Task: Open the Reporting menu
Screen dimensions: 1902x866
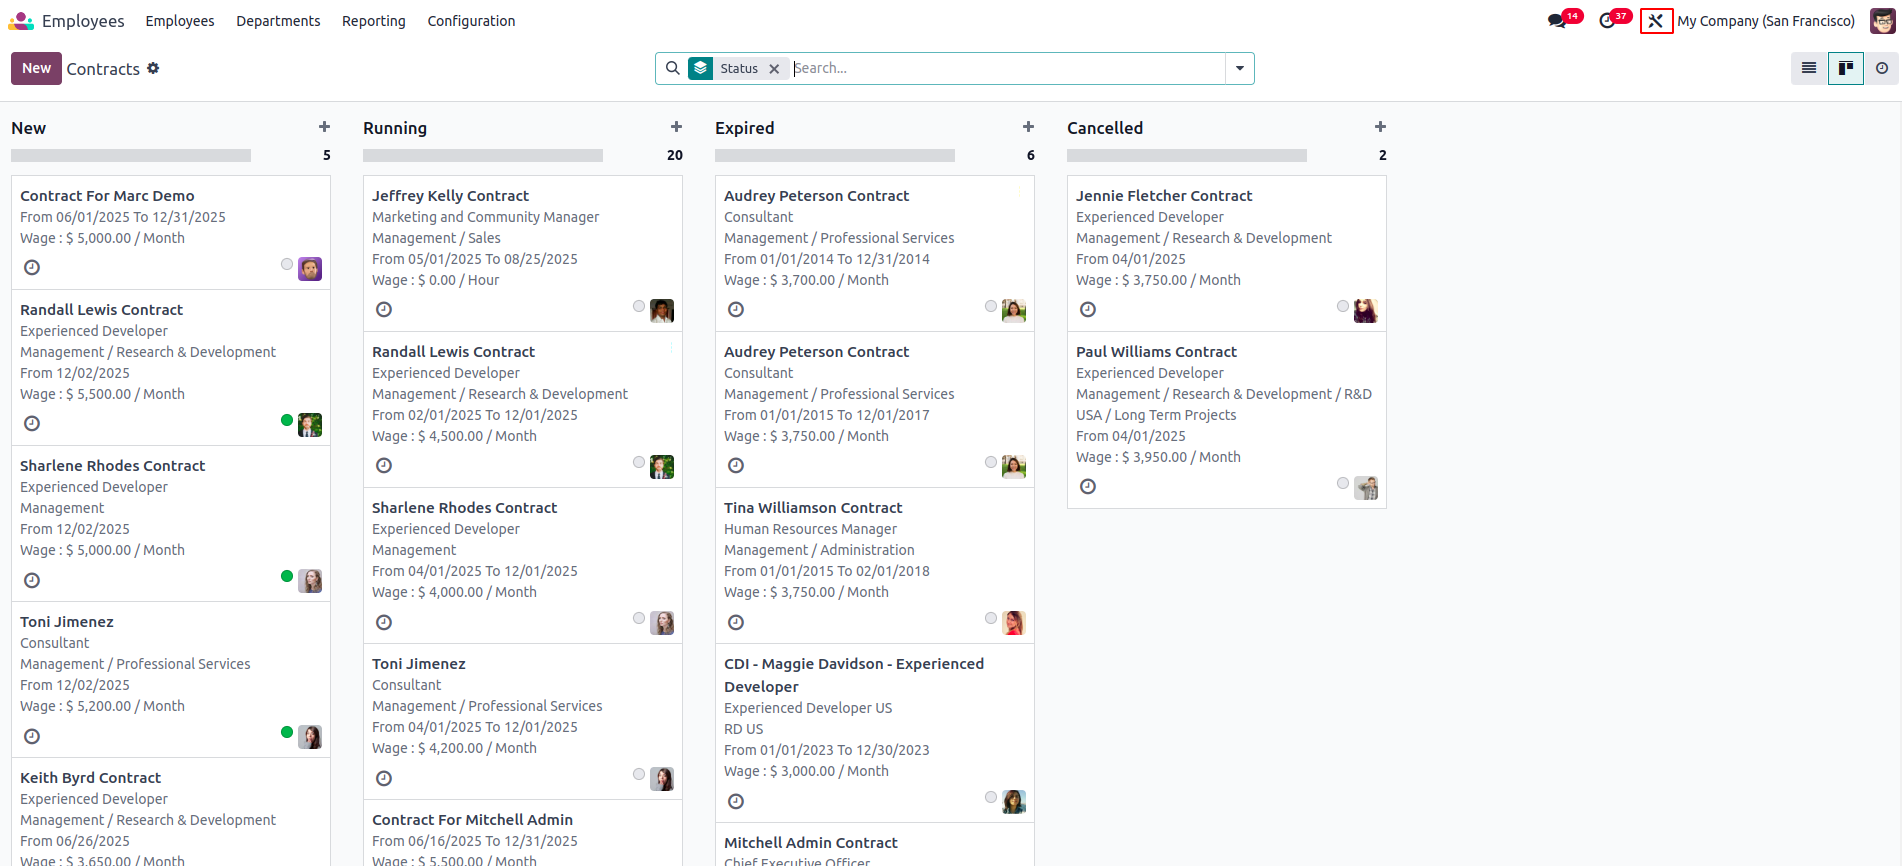Action: (374, 21)
